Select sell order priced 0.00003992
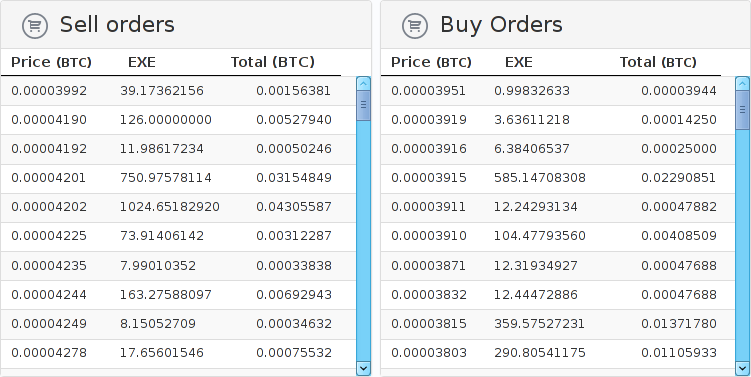Image resolution: width=751 pixels, height=377 pixels. click(178, 91)
